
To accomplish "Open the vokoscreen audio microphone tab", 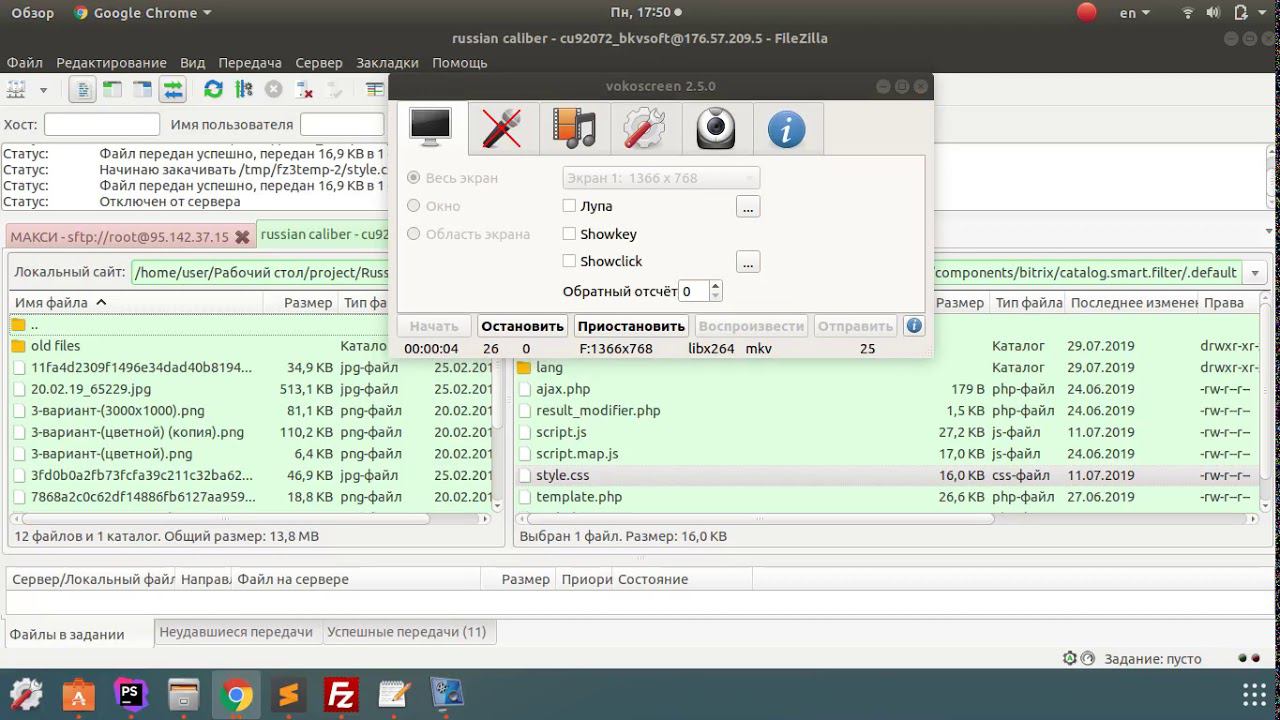I will [x=501, y=129].
